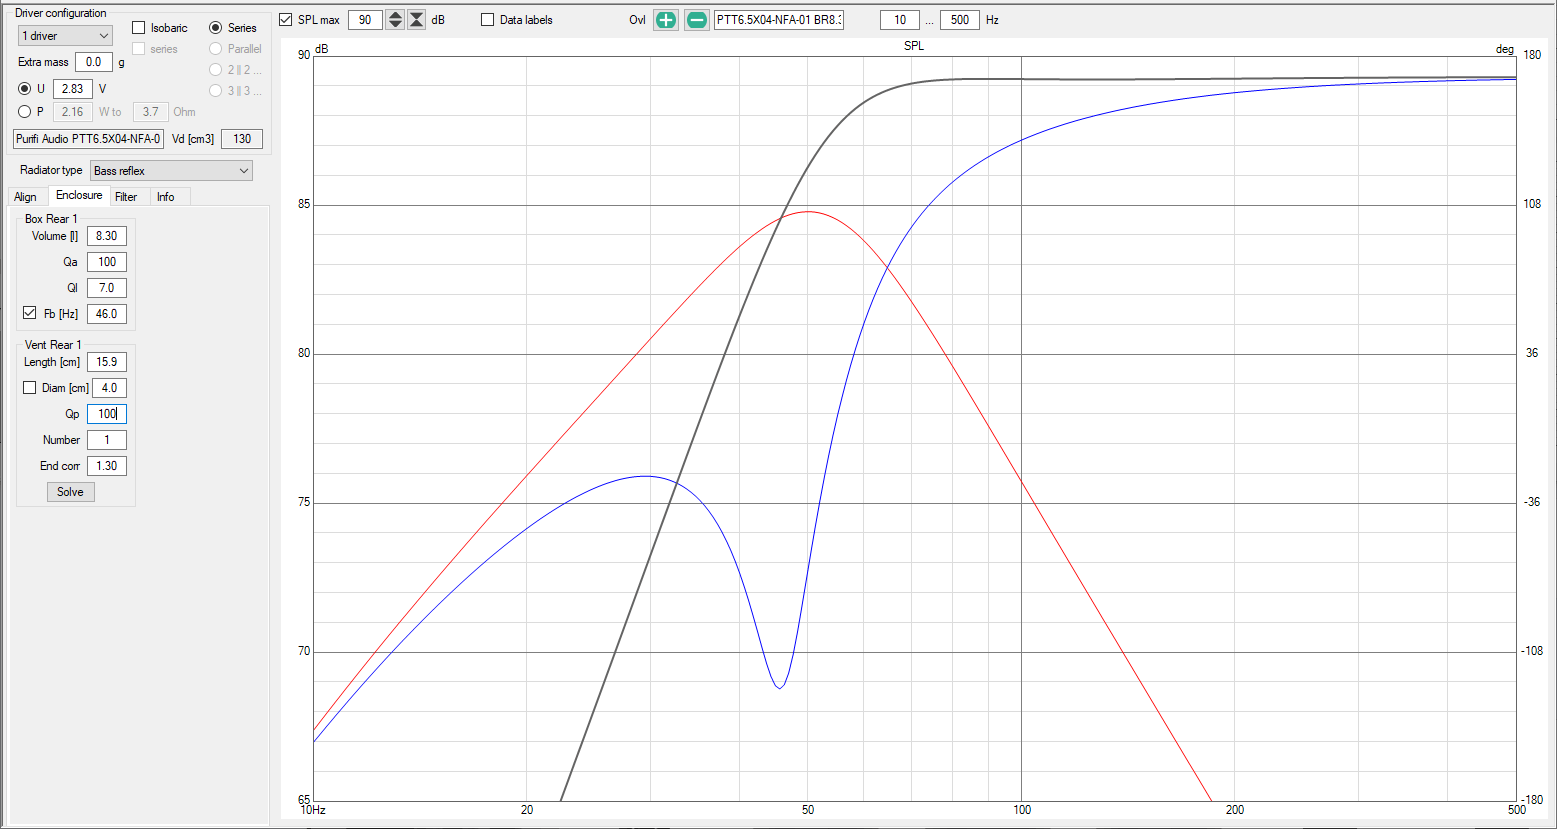Check the vent Diam [cm] checkbox
1557x829 pixels.
point(30,387)
